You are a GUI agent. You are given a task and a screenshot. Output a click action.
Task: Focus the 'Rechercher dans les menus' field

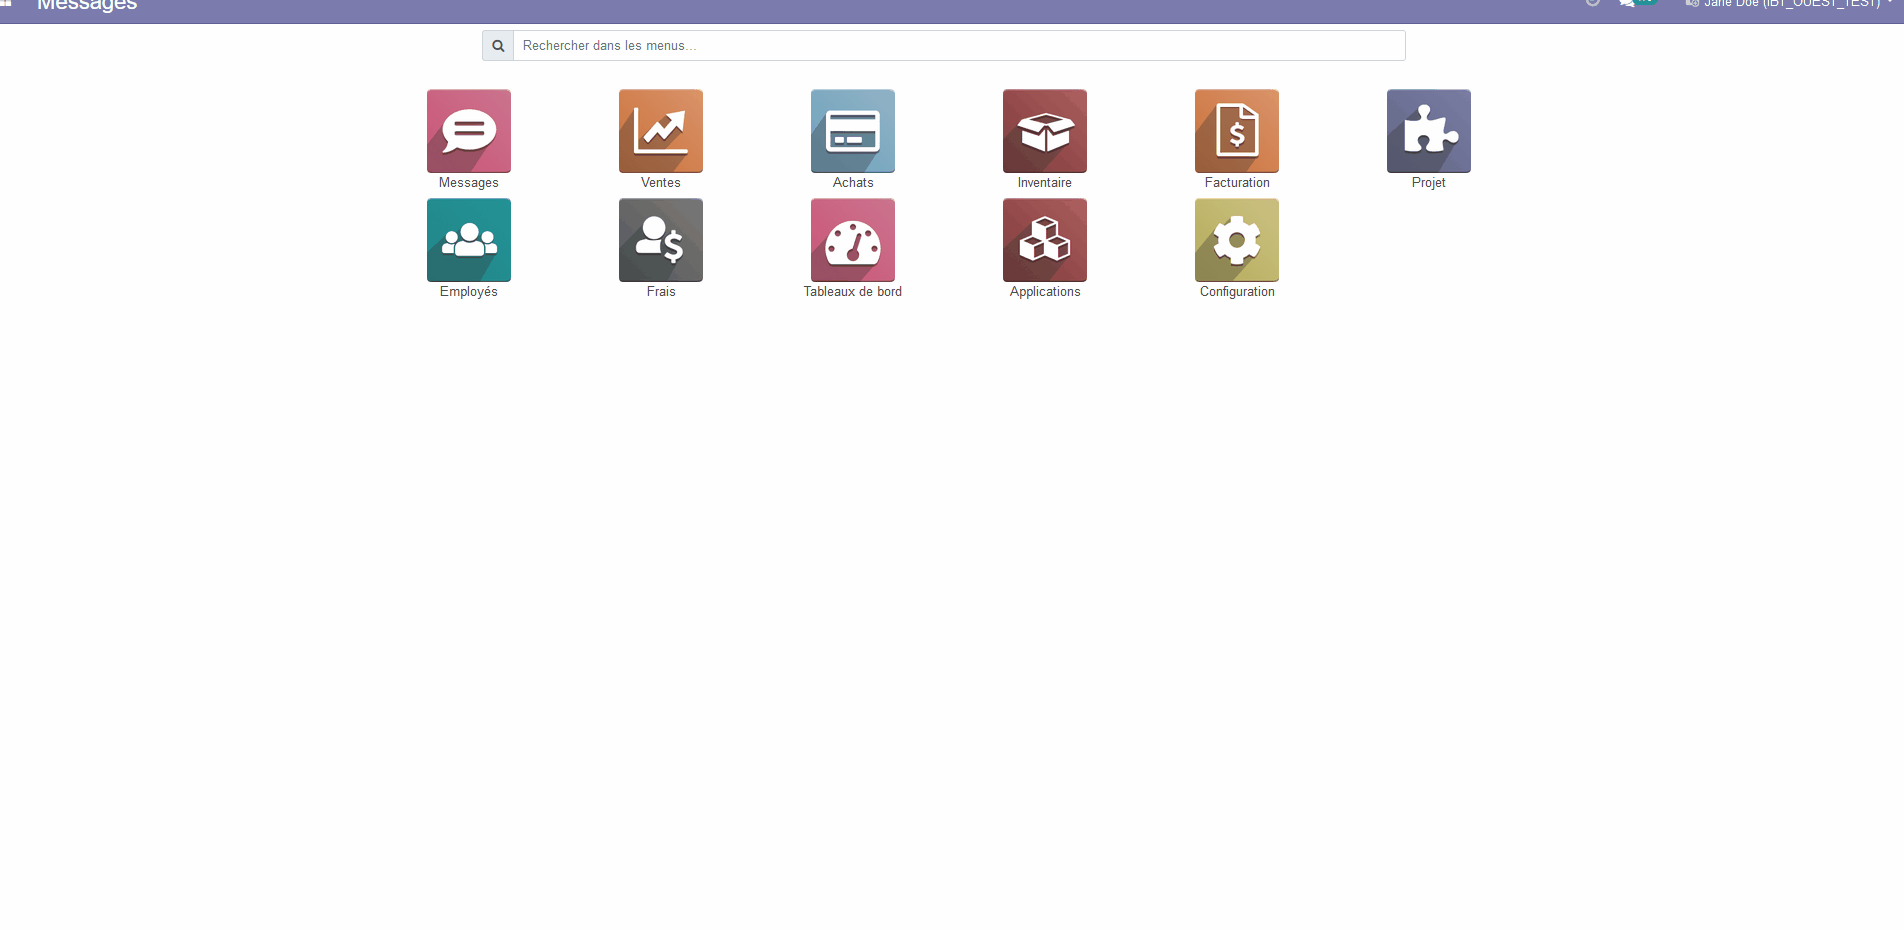pyautogui.click(x=958, y=46)
